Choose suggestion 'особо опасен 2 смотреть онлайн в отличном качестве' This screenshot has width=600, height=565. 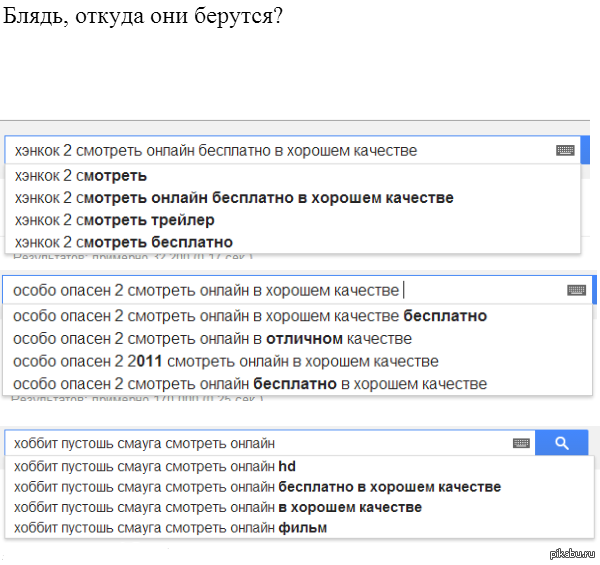(297, 339)
